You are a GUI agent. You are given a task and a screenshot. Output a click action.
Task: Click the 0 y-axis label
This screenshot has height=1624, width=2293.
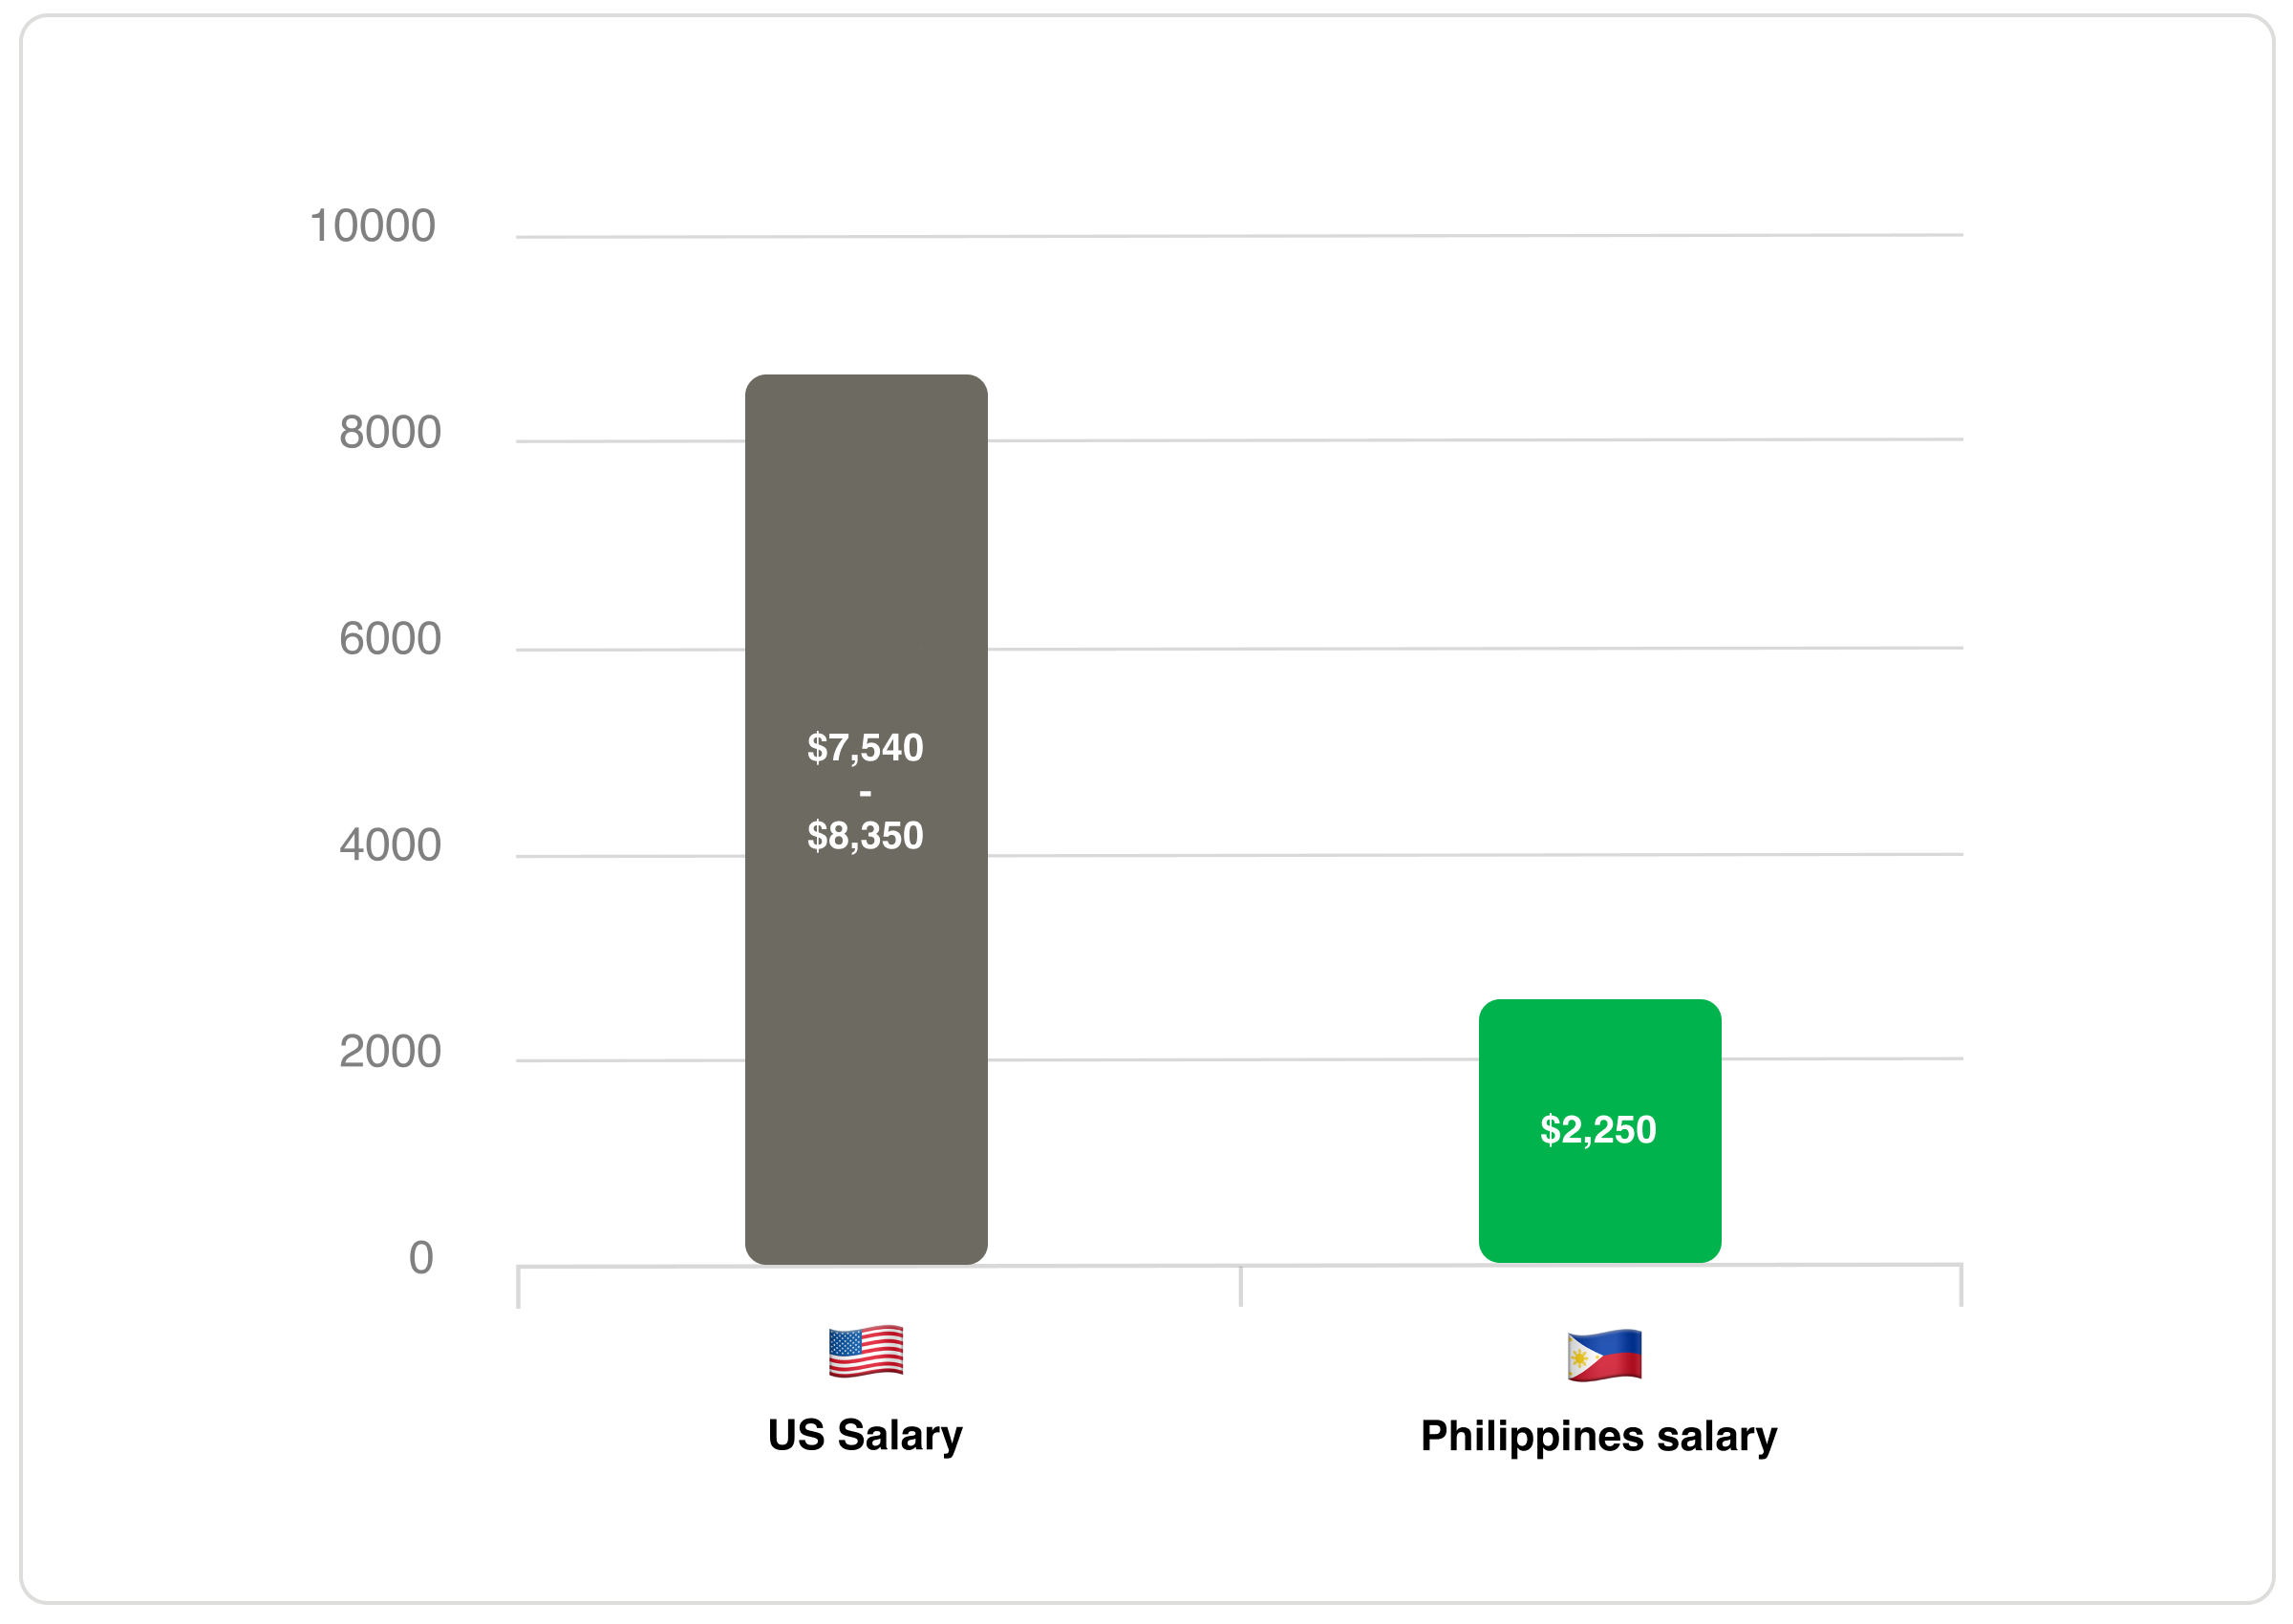(x=421, y=1258)
